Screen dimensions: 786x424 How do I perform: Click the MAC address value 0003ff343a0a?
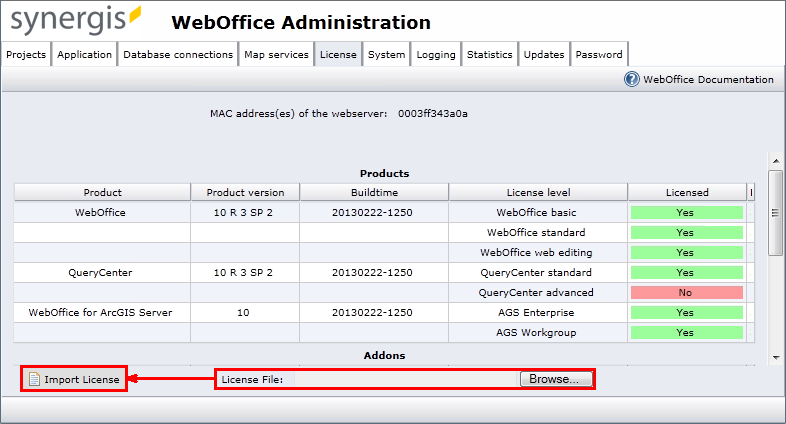pos(433,114)
